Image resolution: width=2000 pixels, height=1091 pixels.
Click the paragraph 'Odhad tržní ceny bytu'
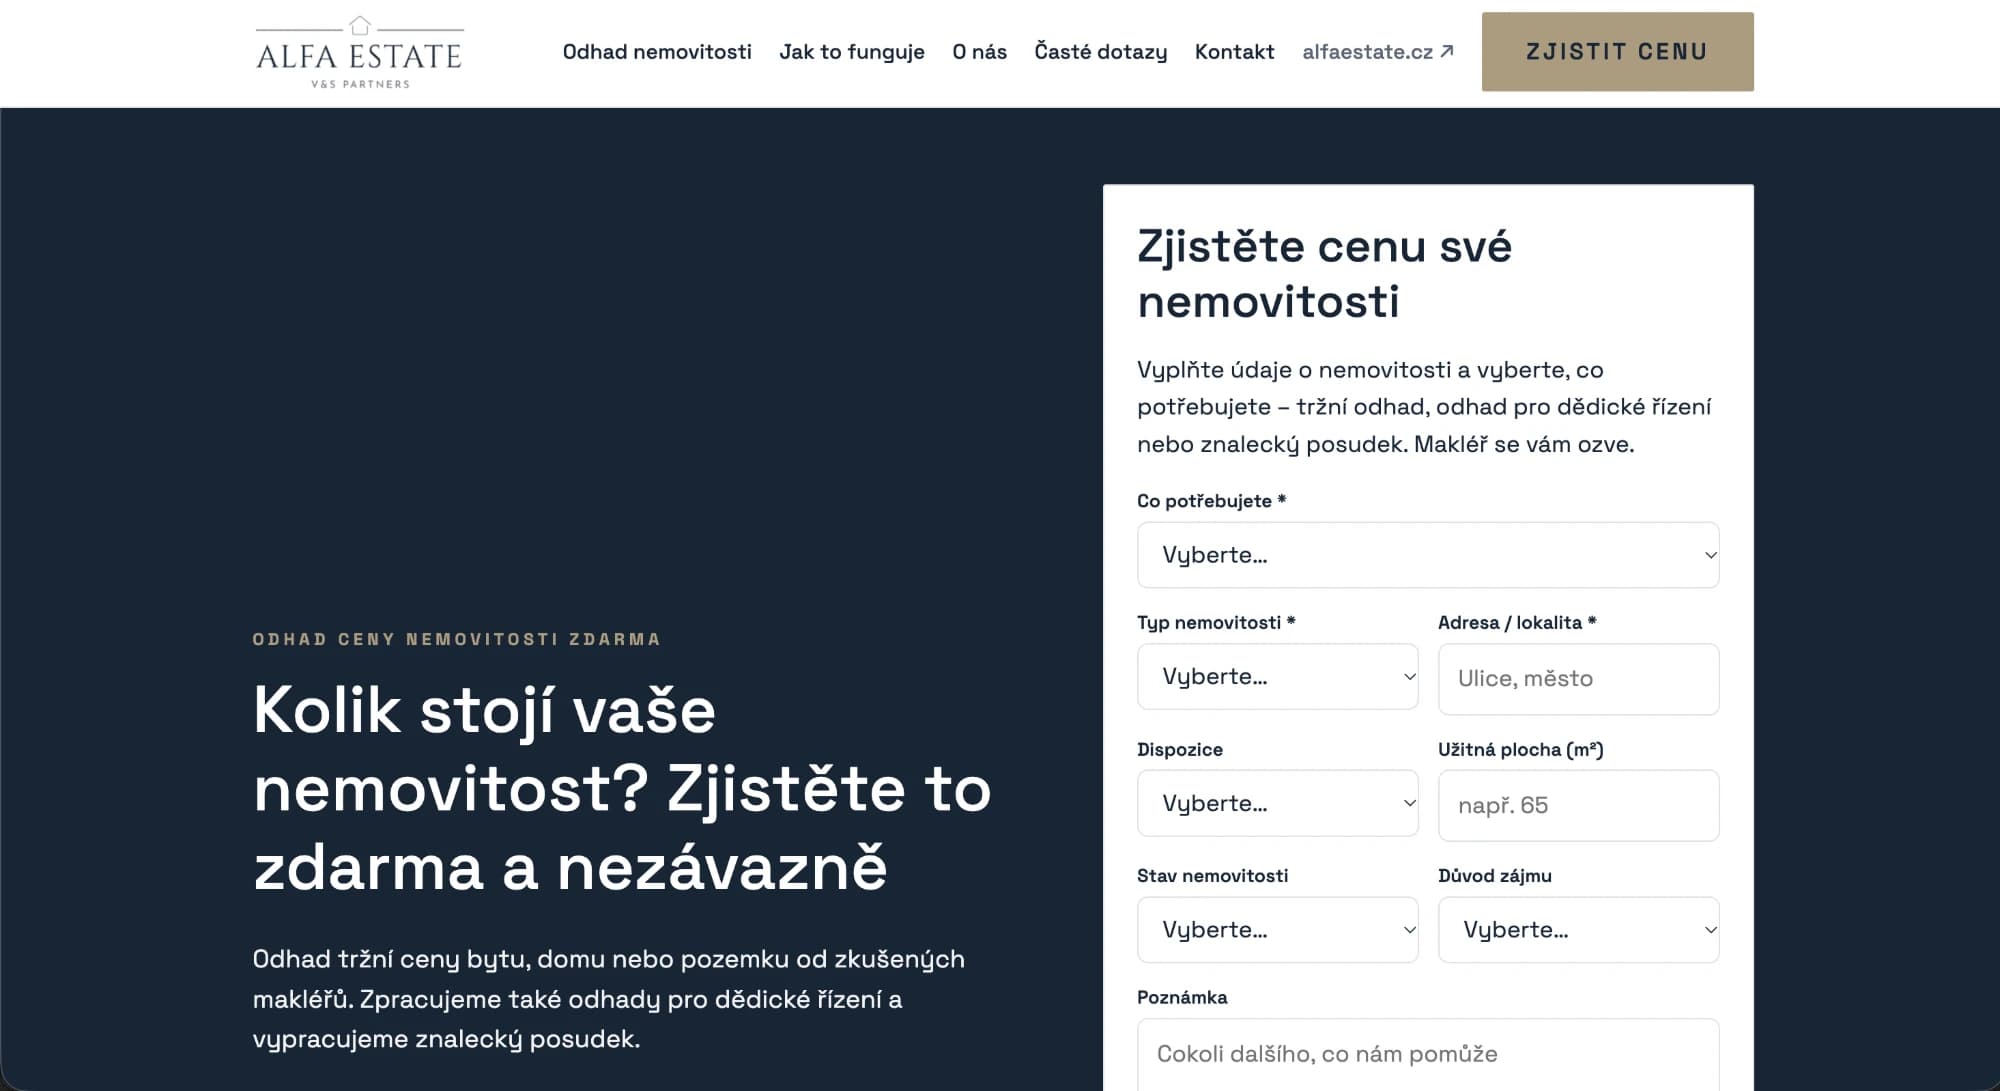pos(608,999)
